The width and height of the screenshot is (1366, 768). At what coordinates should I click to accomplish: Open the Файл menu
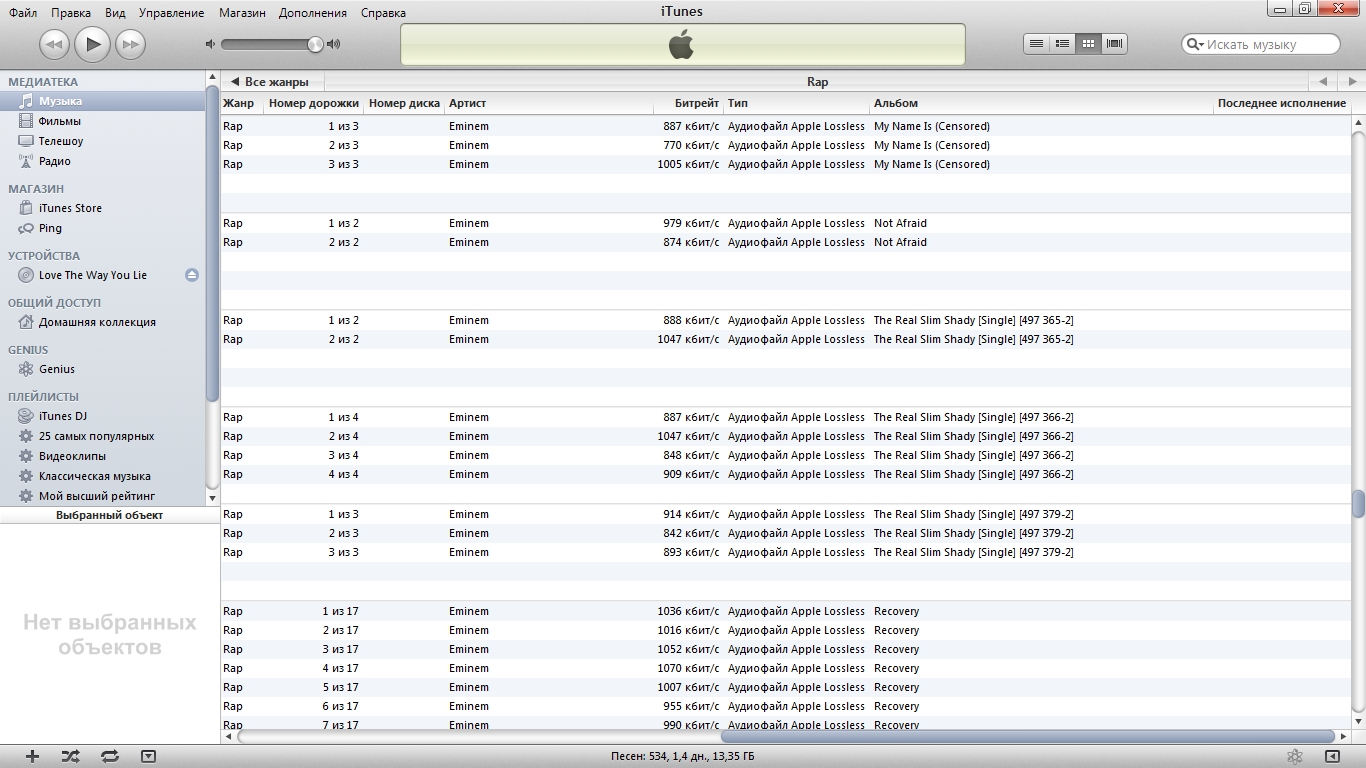[23, 13]
